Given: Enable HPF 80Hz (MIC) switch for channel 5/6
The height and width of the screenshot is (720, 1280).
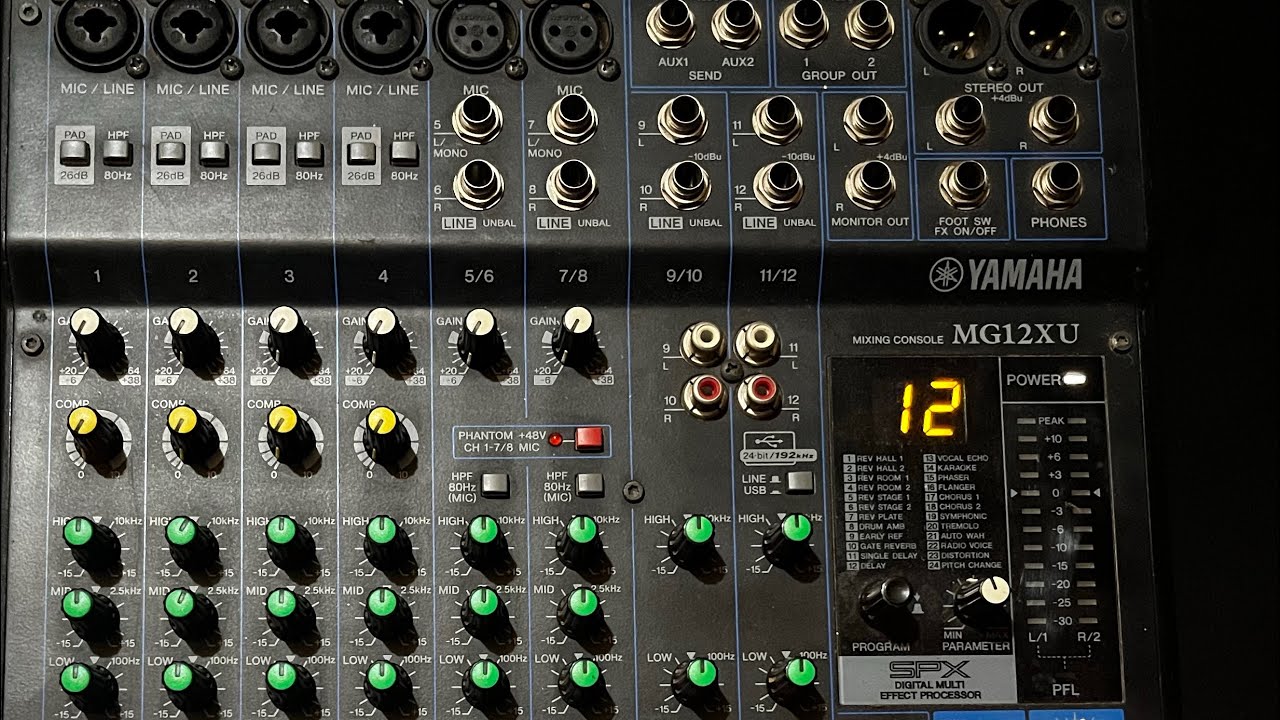Looking at the screenshot, I should (495, 485).
